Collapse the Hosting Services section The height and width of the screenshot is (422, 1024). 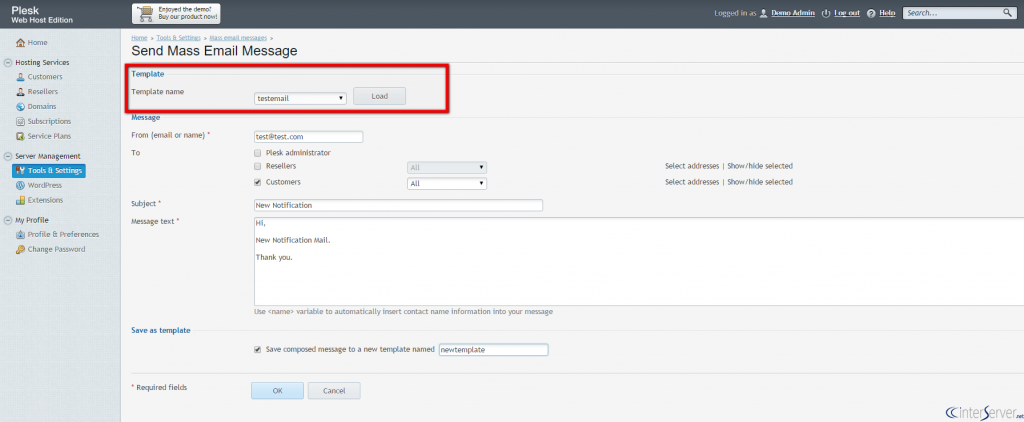coord(8,63)
